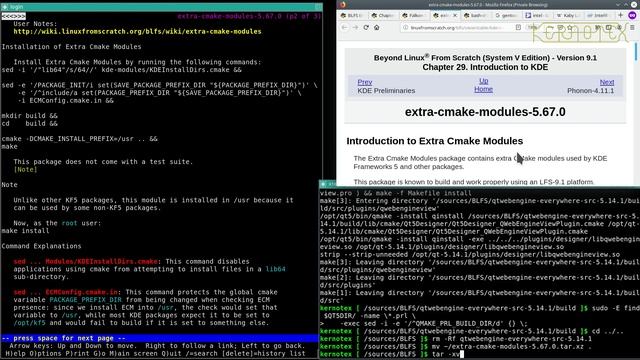Click 'Introduction to Extra Cmake Modules' heading
This screenshot has width=640, height=360.
click(x=435, y=141)
